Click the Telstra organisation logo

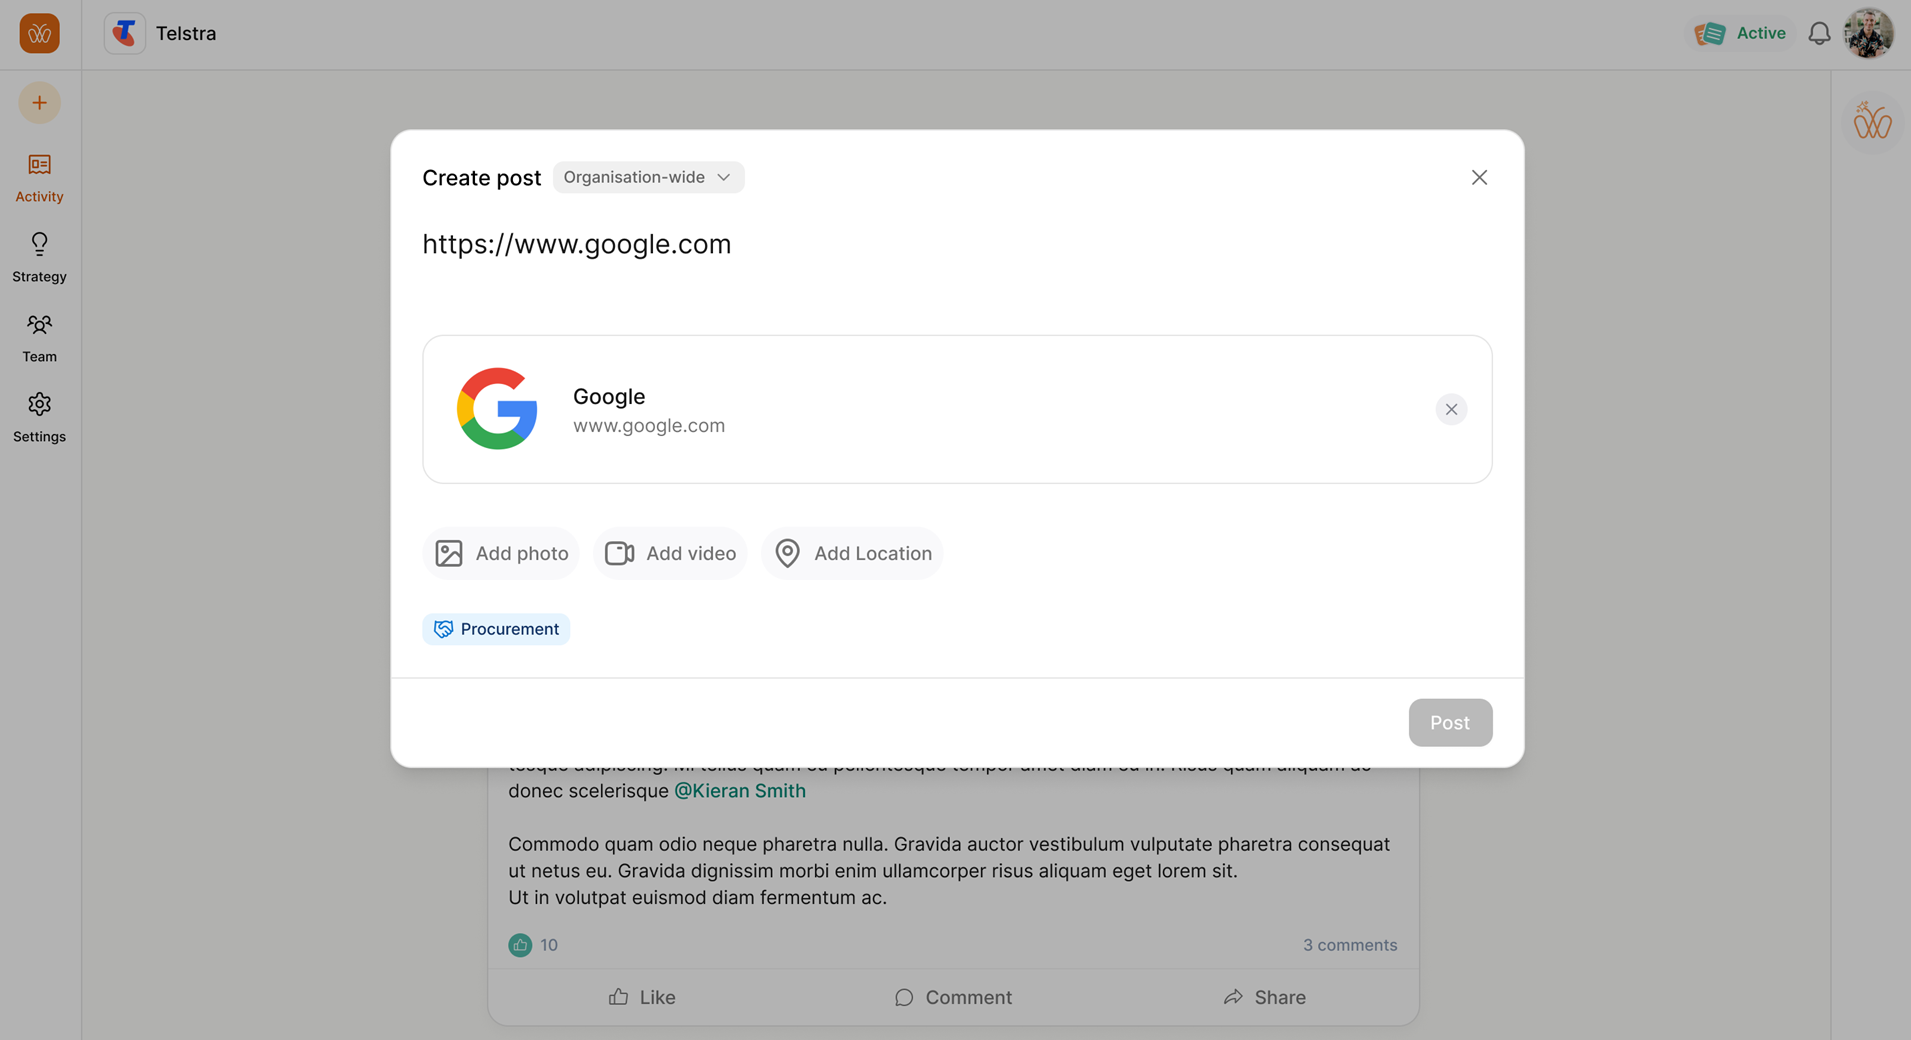click(x=125, y=34)
